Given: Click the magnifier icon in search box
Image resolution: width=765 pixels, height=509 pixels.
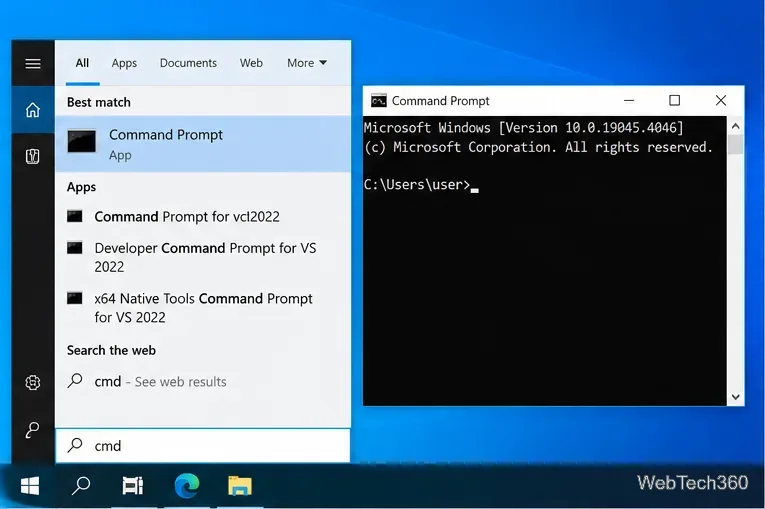Looking at the screenshot, I should tap(75, 445).
